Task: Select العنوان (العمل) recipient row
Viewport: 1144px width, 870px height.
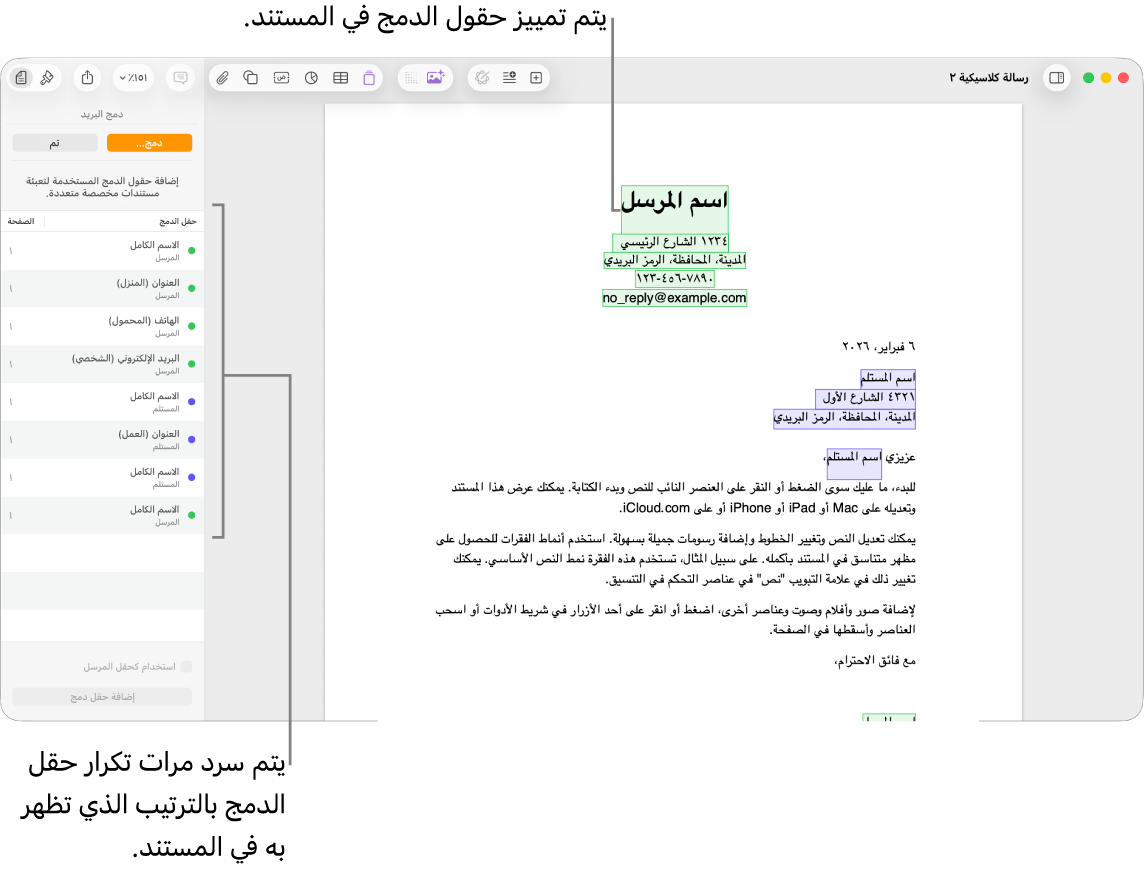Action: tap(102, 439)
